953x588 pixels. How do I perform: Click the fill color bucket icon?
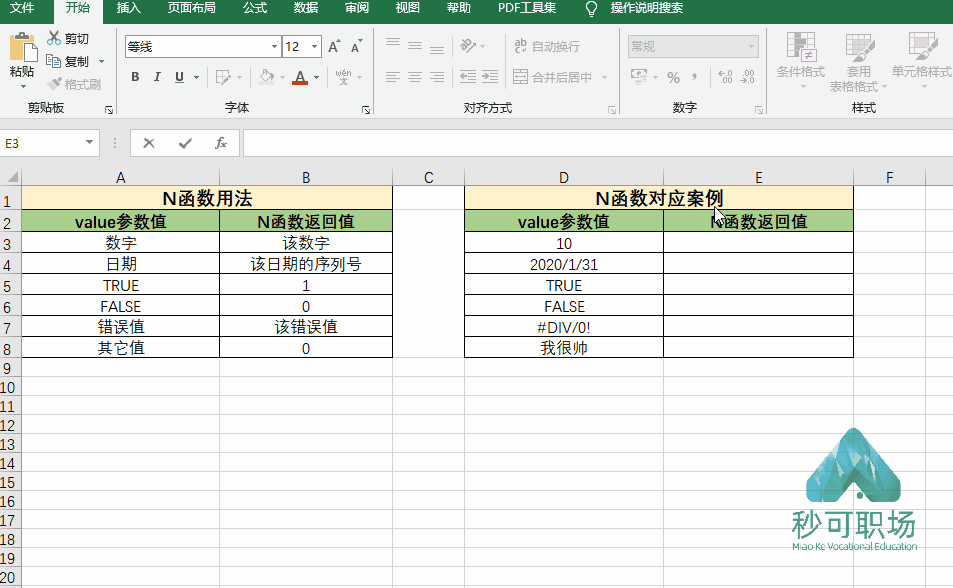point(266,77)
